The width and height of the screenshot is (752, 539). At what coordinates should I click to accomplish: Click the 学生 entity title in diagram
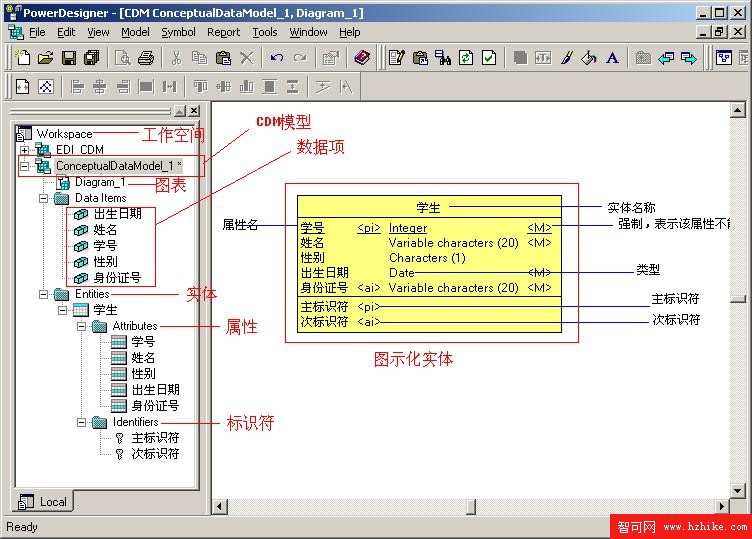[x=428, y=208]
